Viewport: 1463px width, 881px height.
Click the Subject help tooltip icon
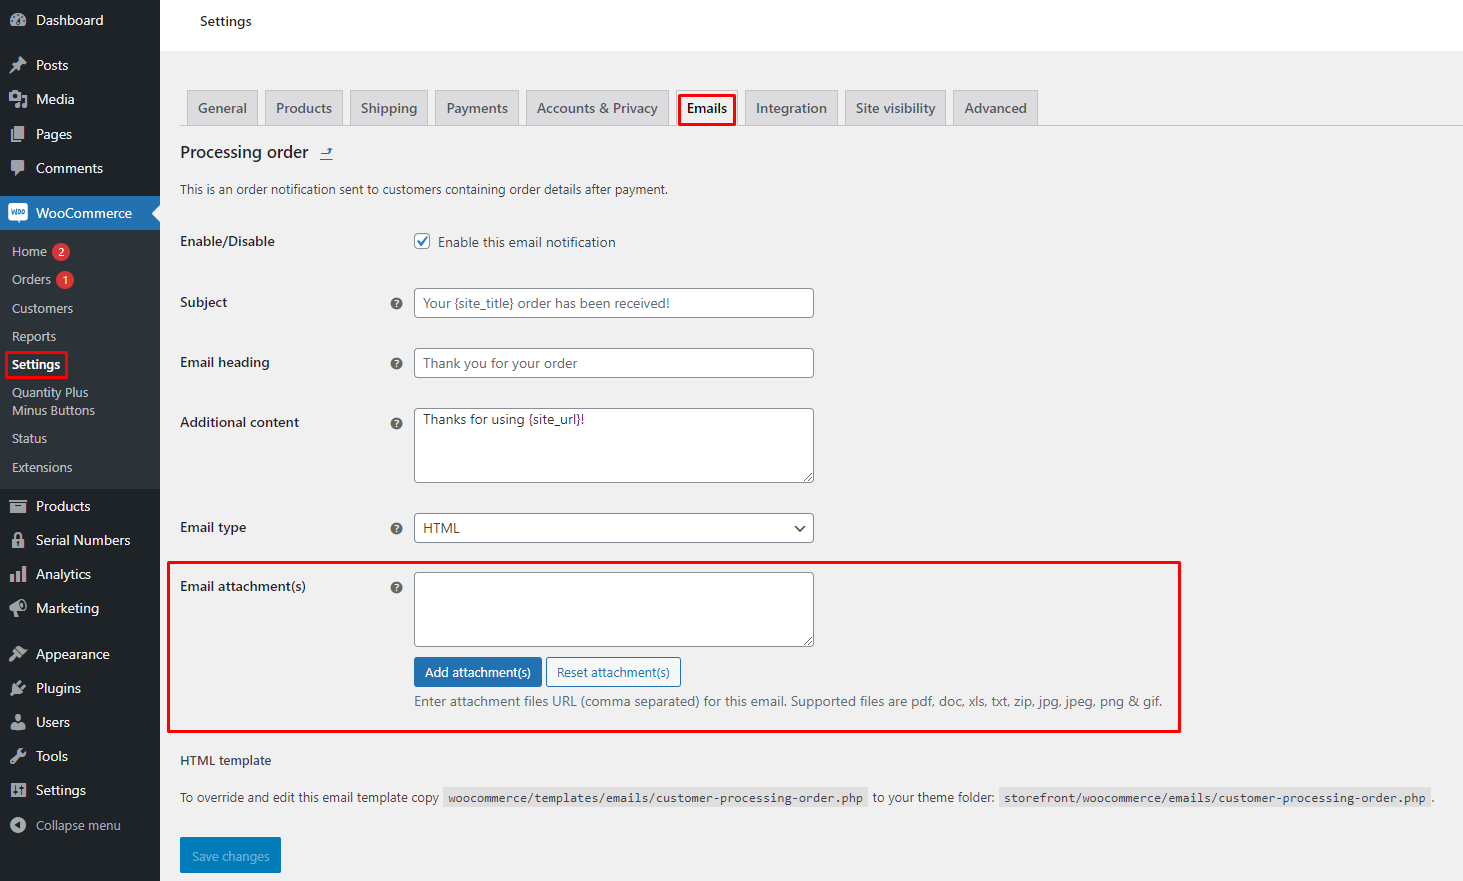(396, 303)
